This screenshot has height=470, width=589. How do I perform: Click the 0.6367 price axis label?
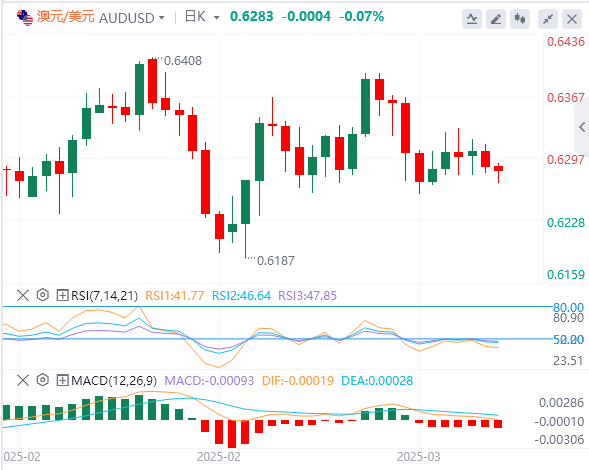(x=566, y=98)
